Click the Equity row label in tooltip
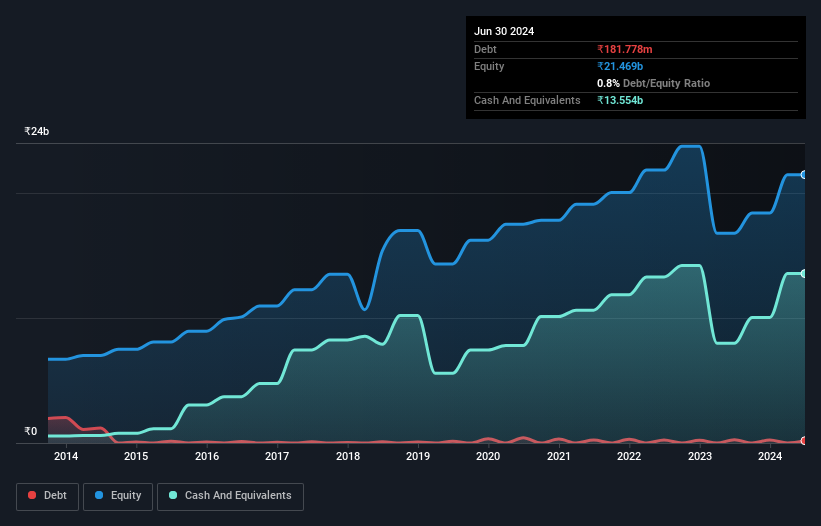 click(489, 66)
